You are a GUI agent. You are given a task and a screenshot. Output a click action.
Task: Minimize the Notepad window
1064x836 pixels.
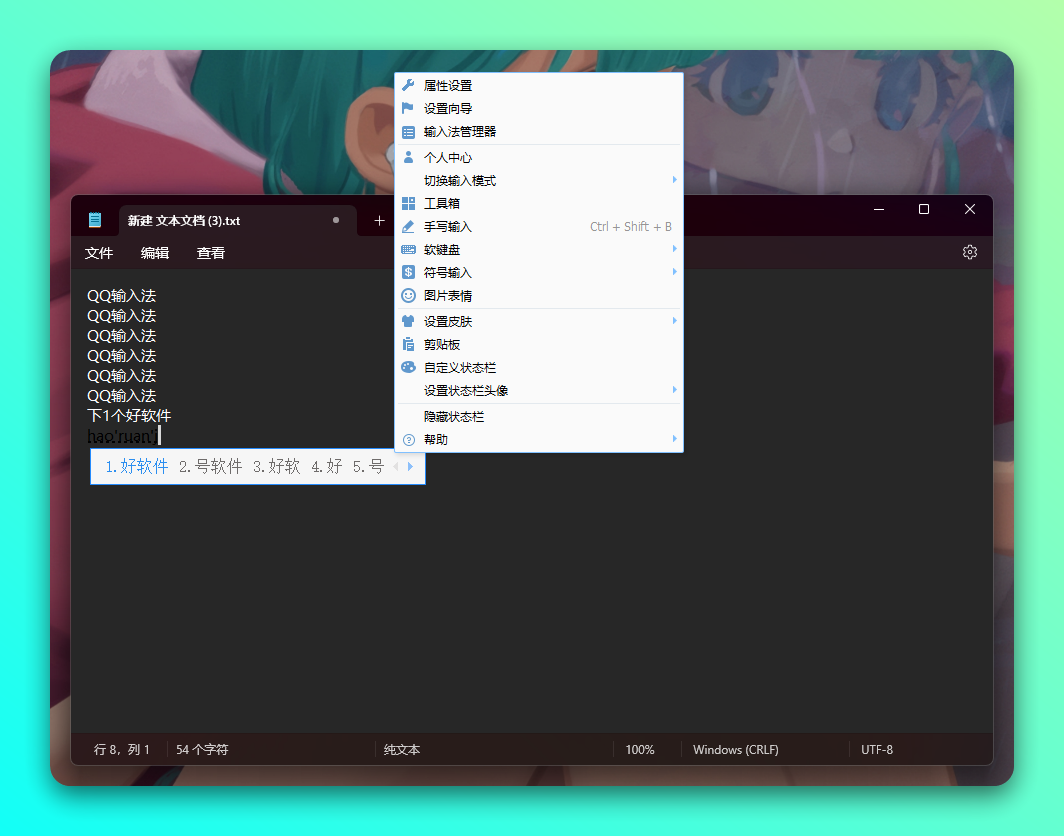click(x=879, y=209)
